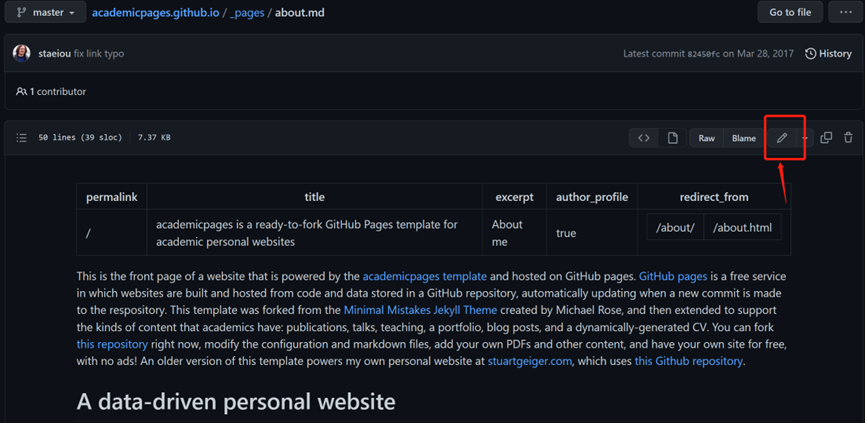Select the '/about/' table cell
Image resolution: width=865 pixels, height=423 pixels.
point(675,227)
